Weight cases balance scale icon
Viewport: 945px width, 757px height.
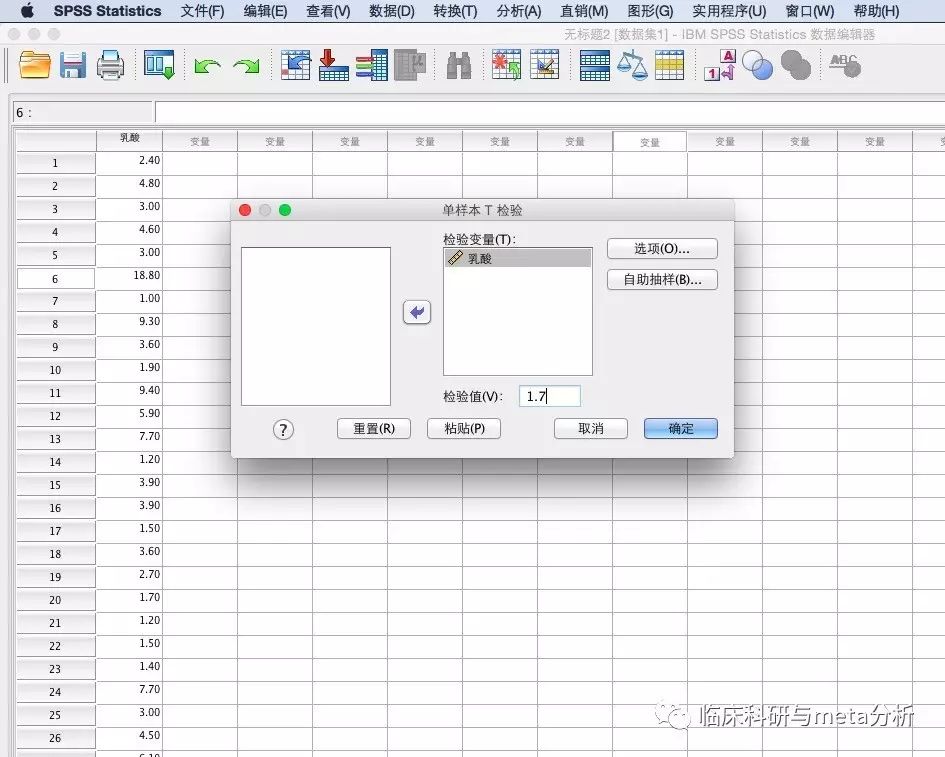[632, 65]
